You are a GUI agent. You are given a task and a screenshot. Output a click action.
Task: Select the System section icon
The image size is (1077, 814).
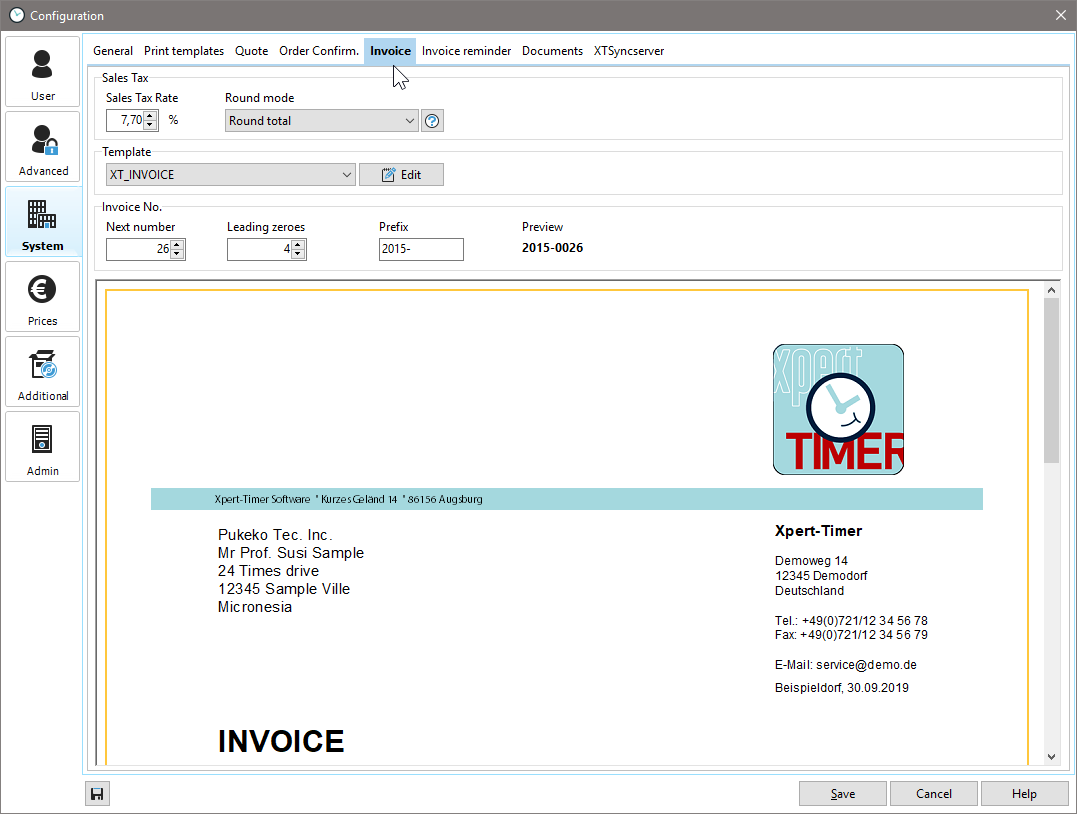coord(43,222)
